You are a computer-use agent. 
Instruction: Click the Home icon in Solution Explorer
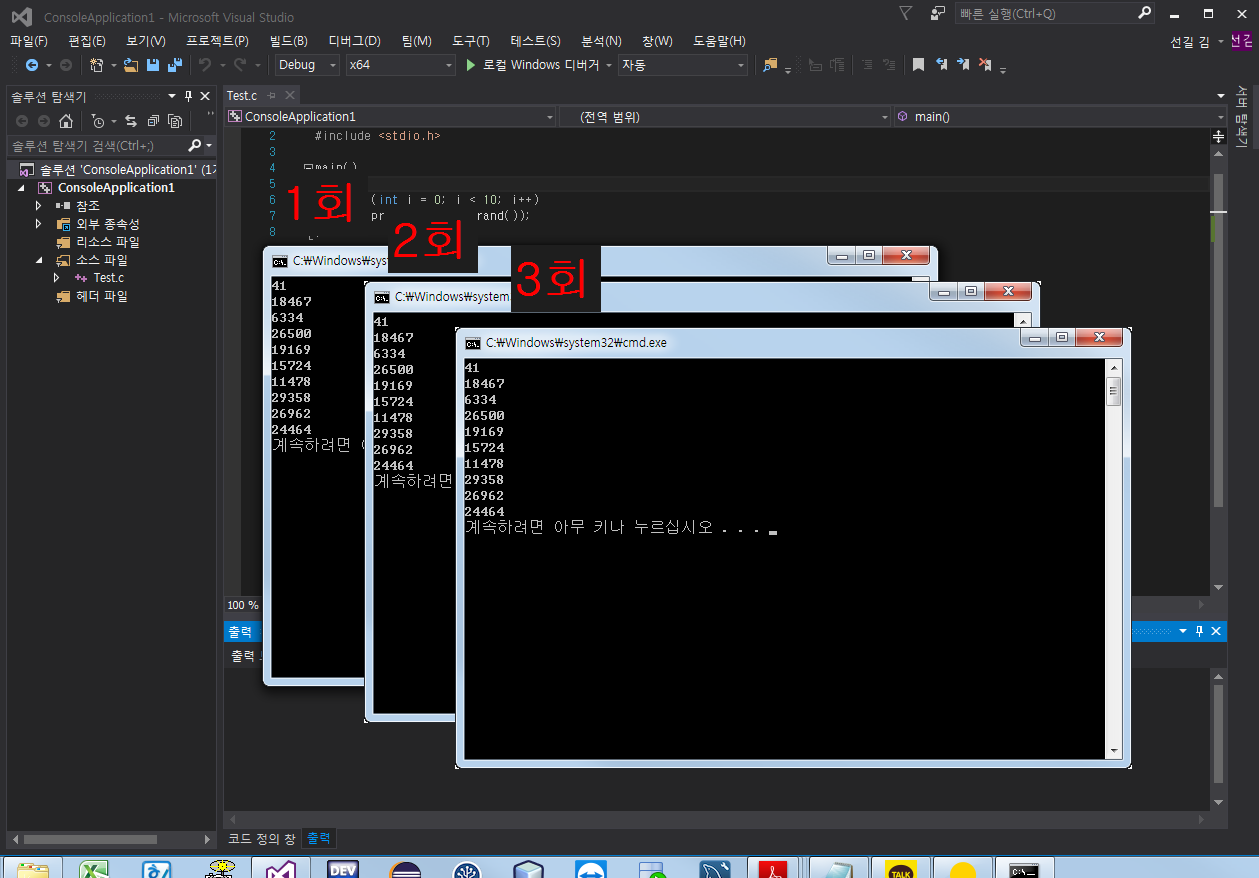pyautogui.click(x=66, y=121)
